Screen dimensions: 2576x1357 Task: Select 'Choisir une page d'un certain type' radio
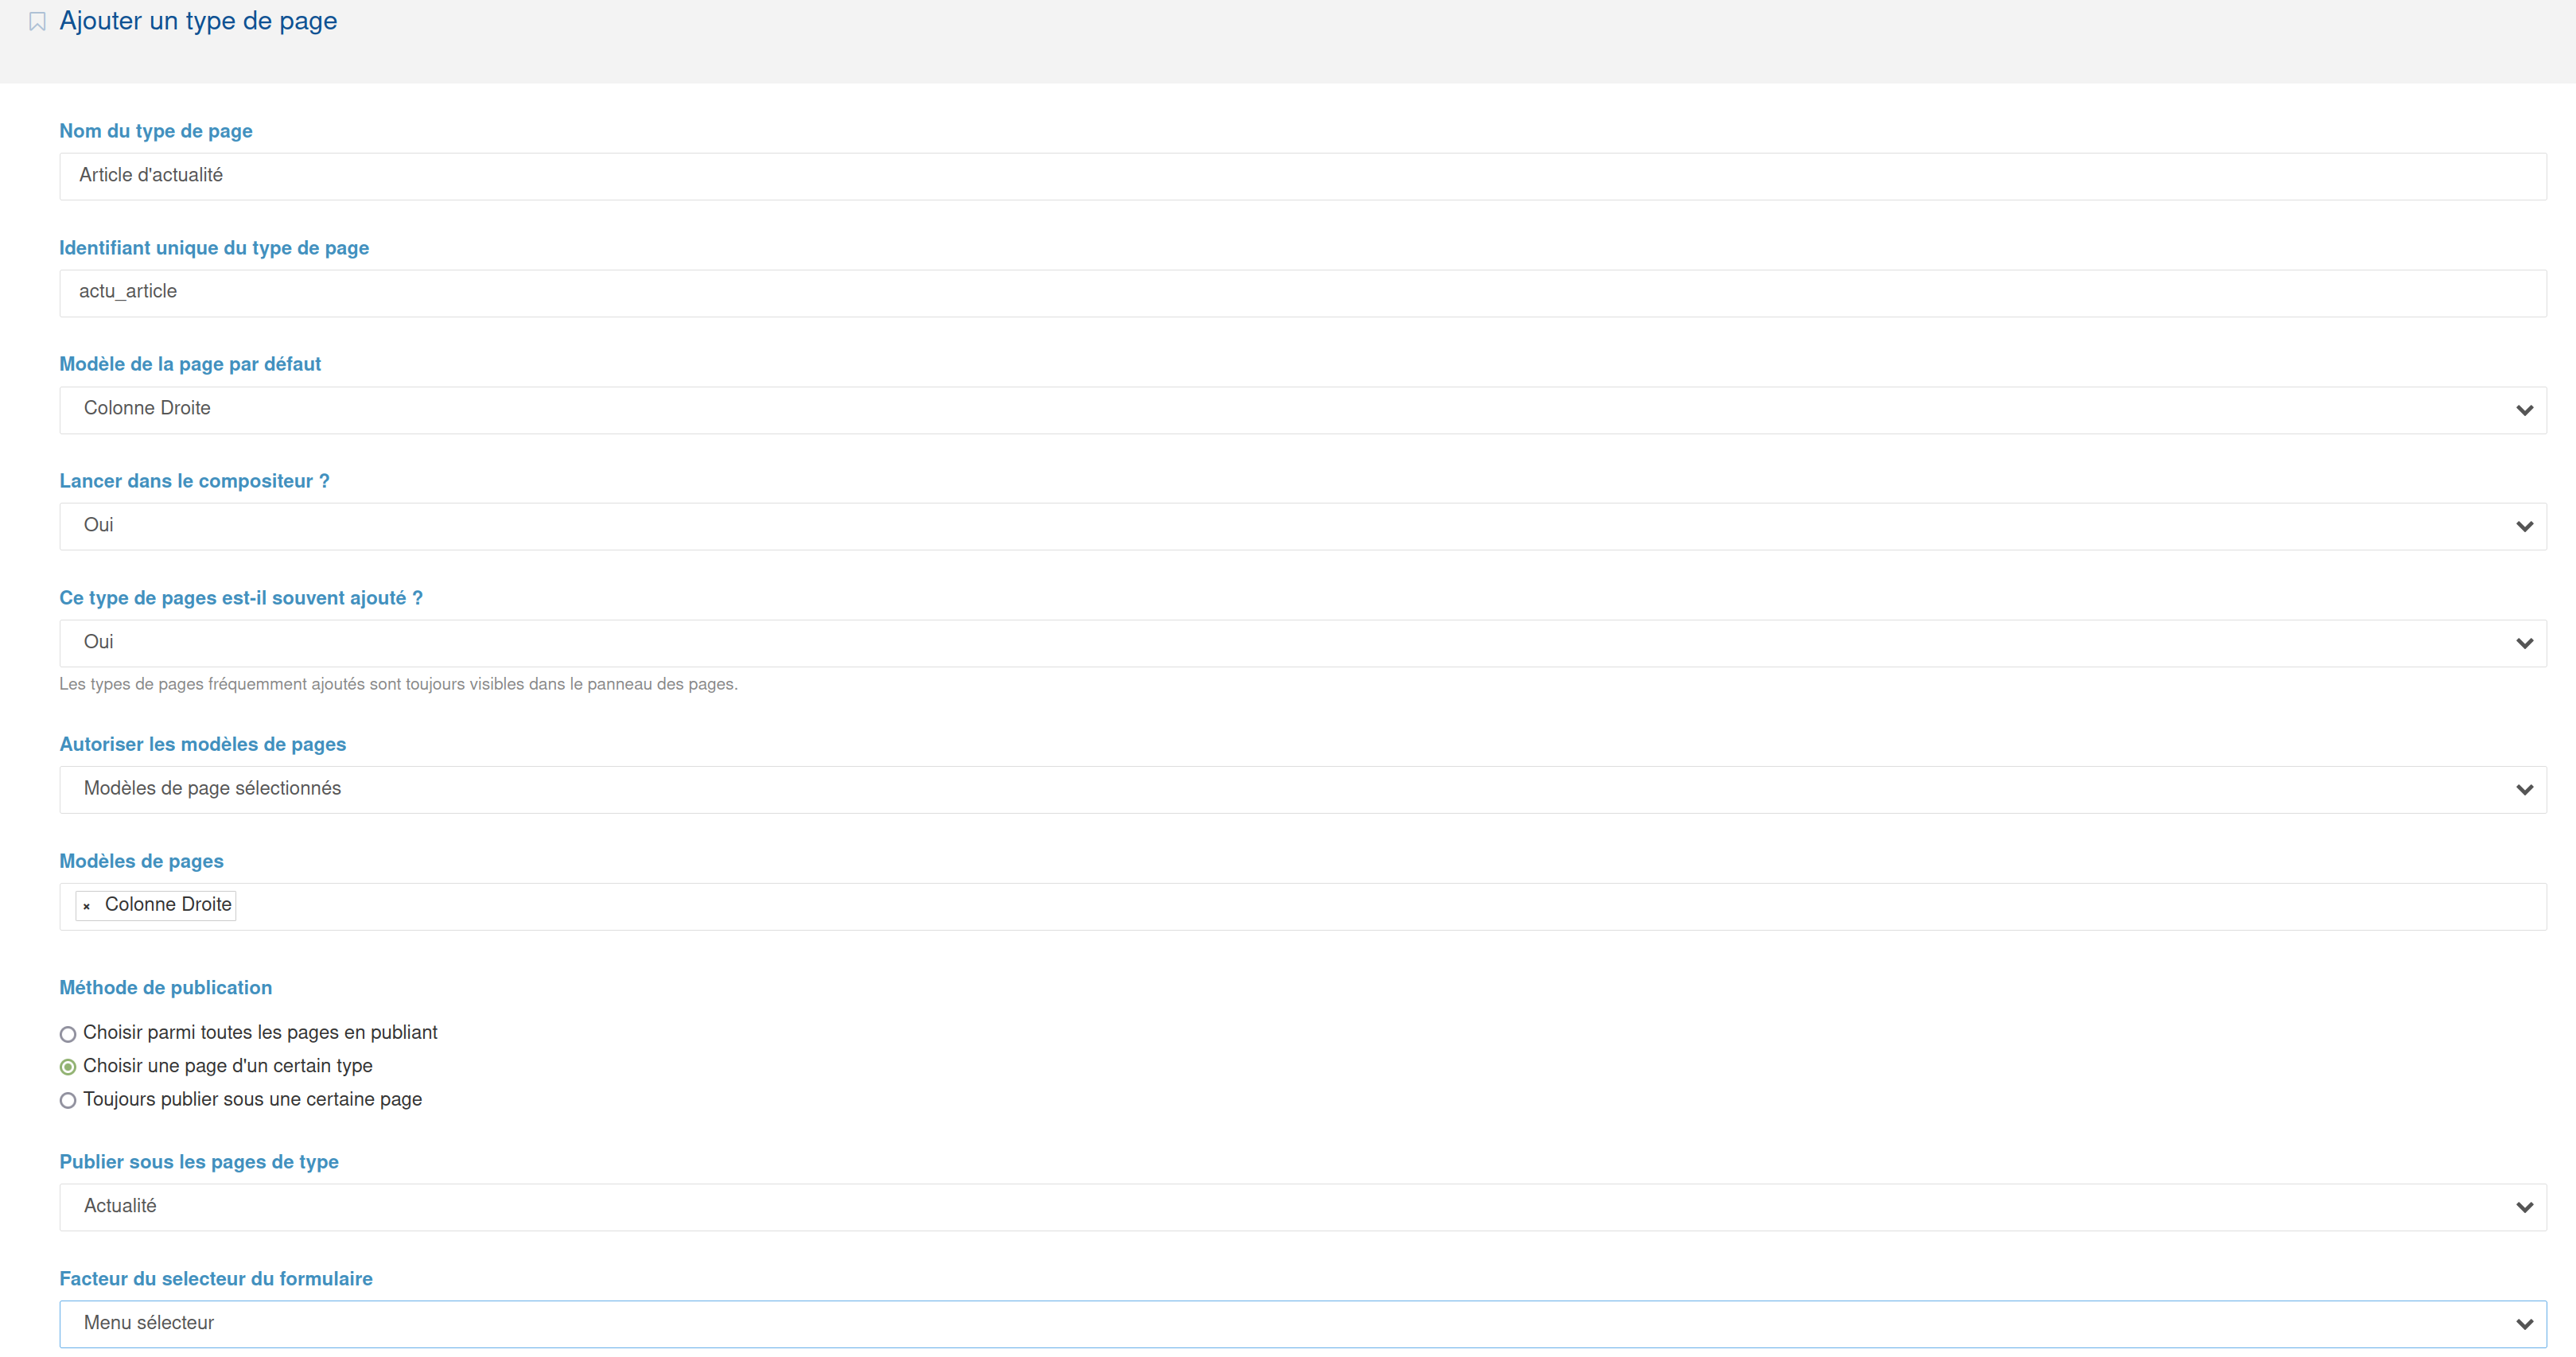click(x=68, y=1067)
